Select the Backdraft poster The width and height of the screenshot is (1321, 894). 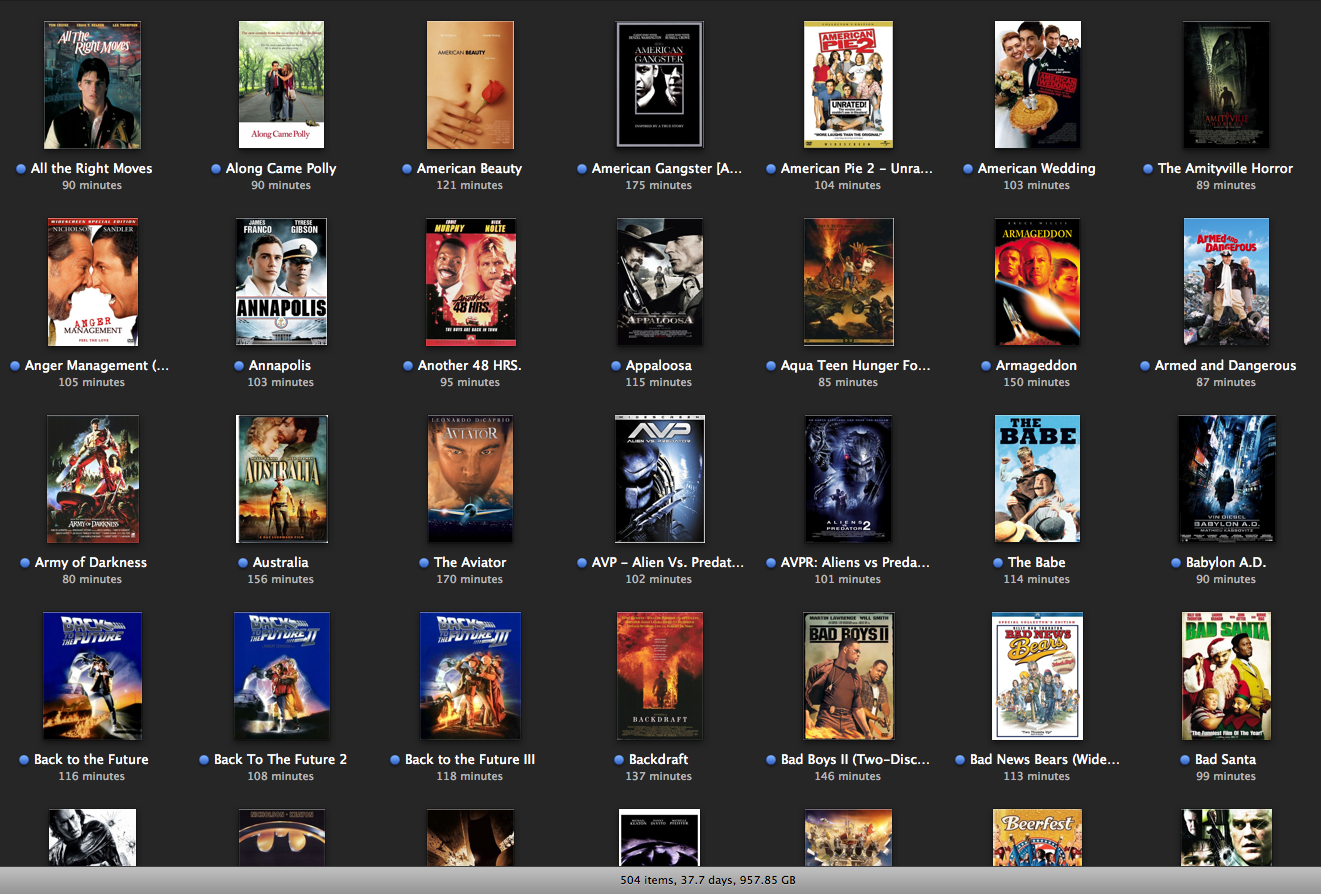pos(659,676)
